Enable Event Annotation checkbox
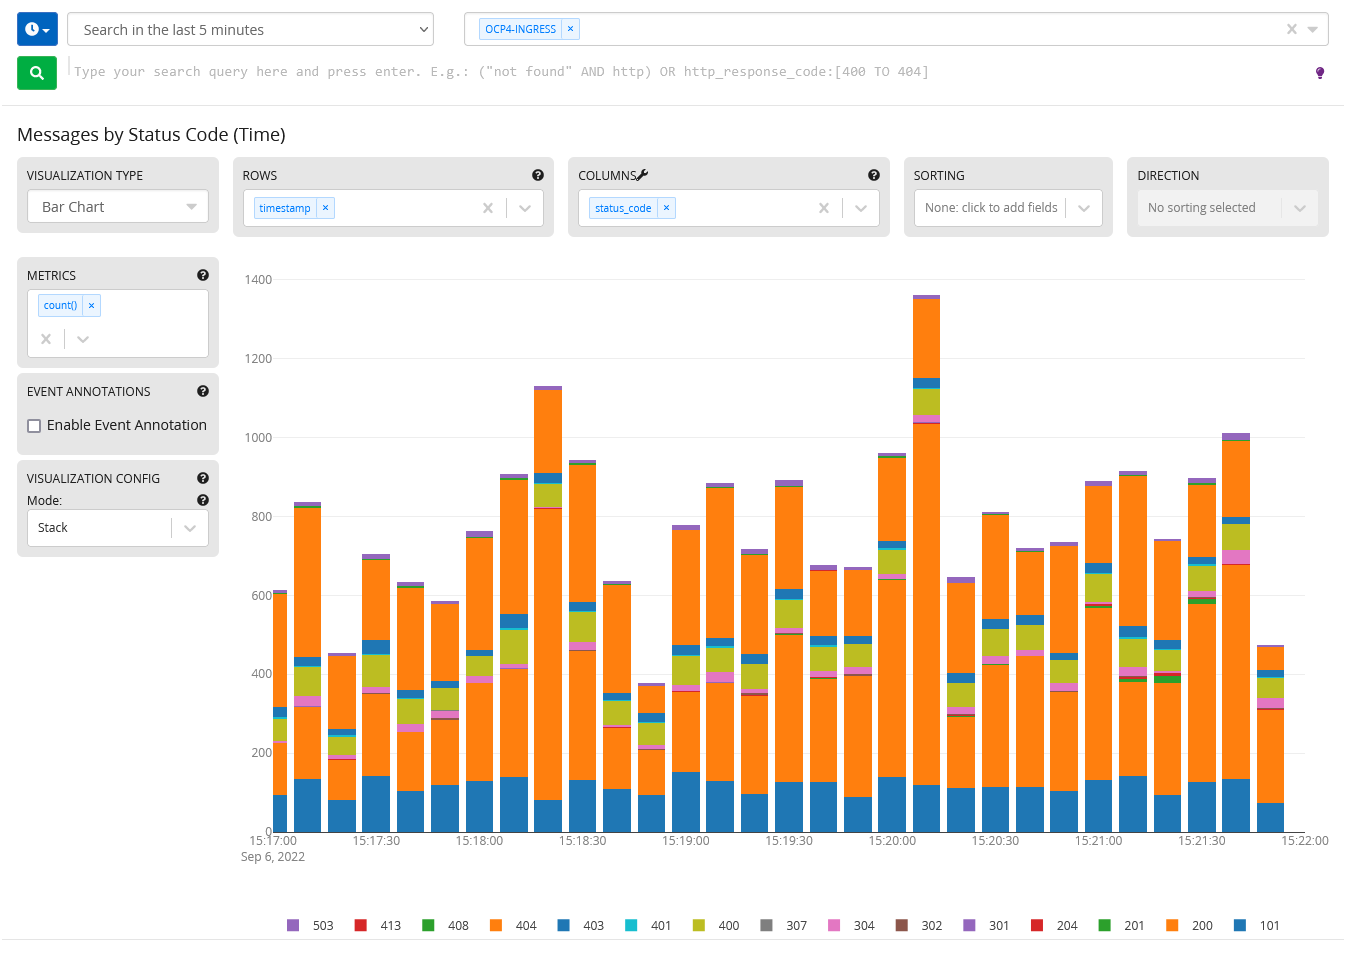This screenshot has width=1345, height=955. 35,426
